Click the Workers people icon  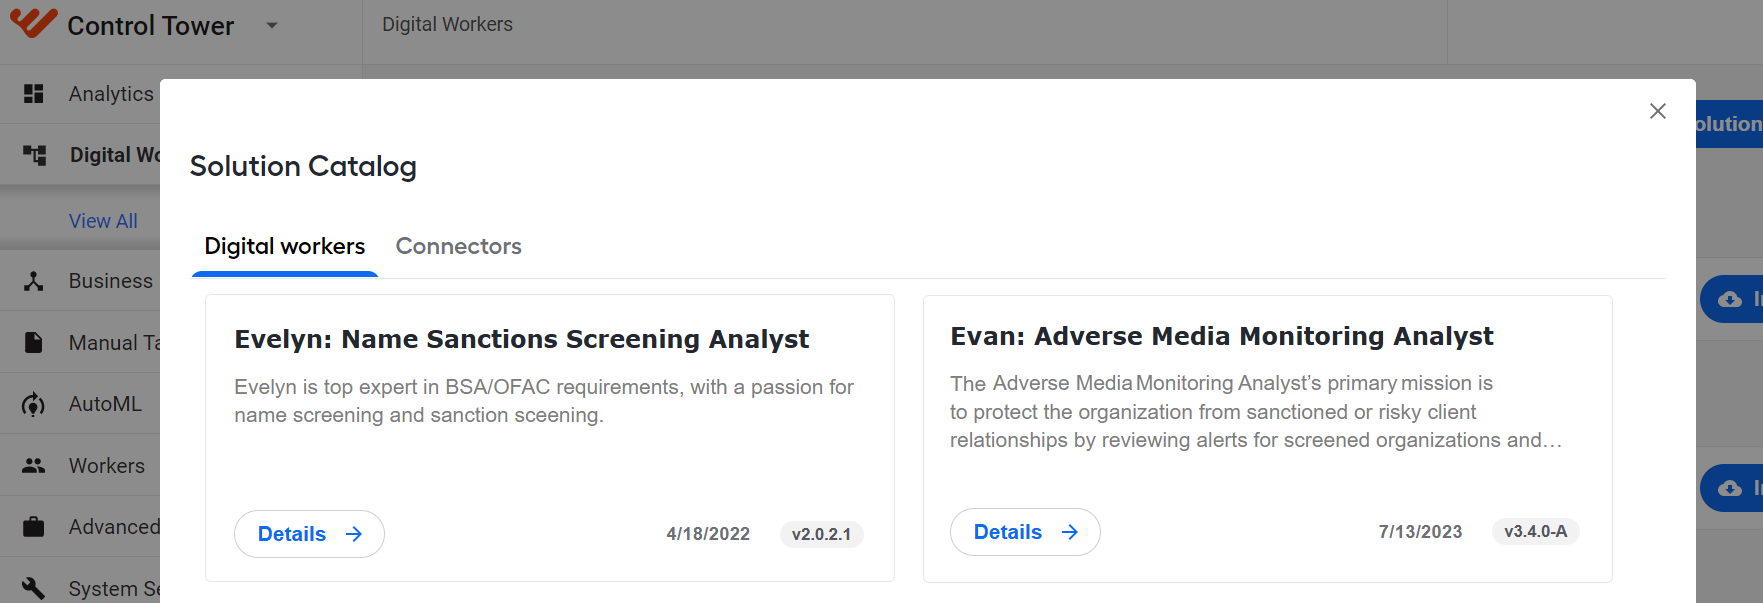(x=34, y=466)
